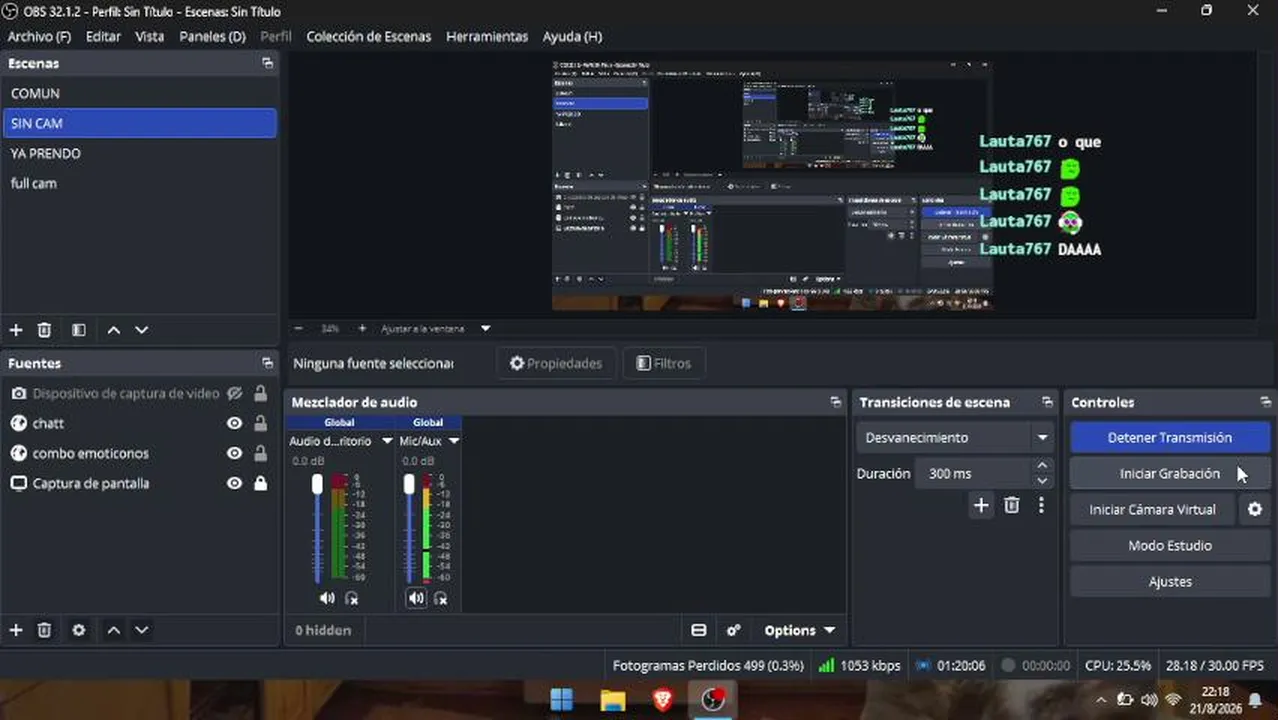Open source properties gear in Fuentes toolbar
This screenshot has height=720, width=1278.
click(79, 630)
